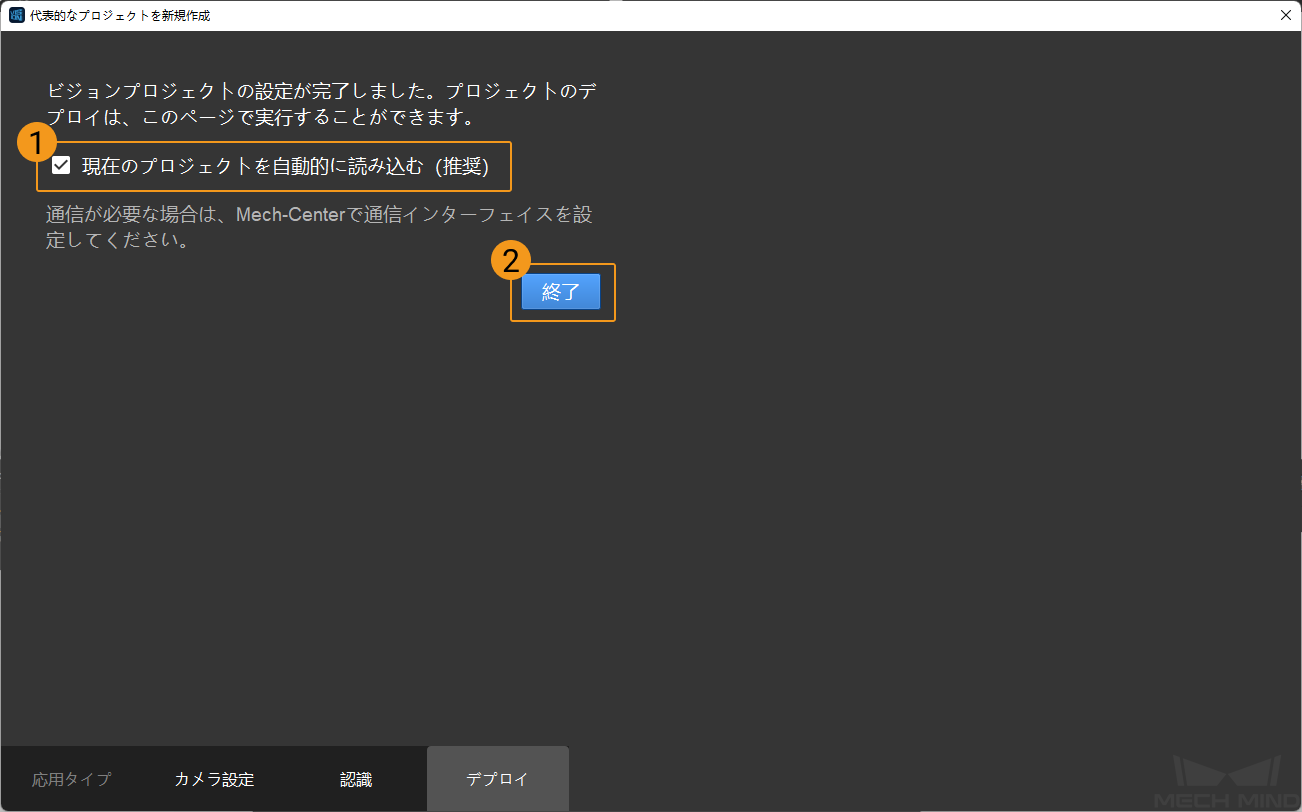Uncheck 現在のプロジェクトを自動的に読み込む checkbox

coord(61,166)
